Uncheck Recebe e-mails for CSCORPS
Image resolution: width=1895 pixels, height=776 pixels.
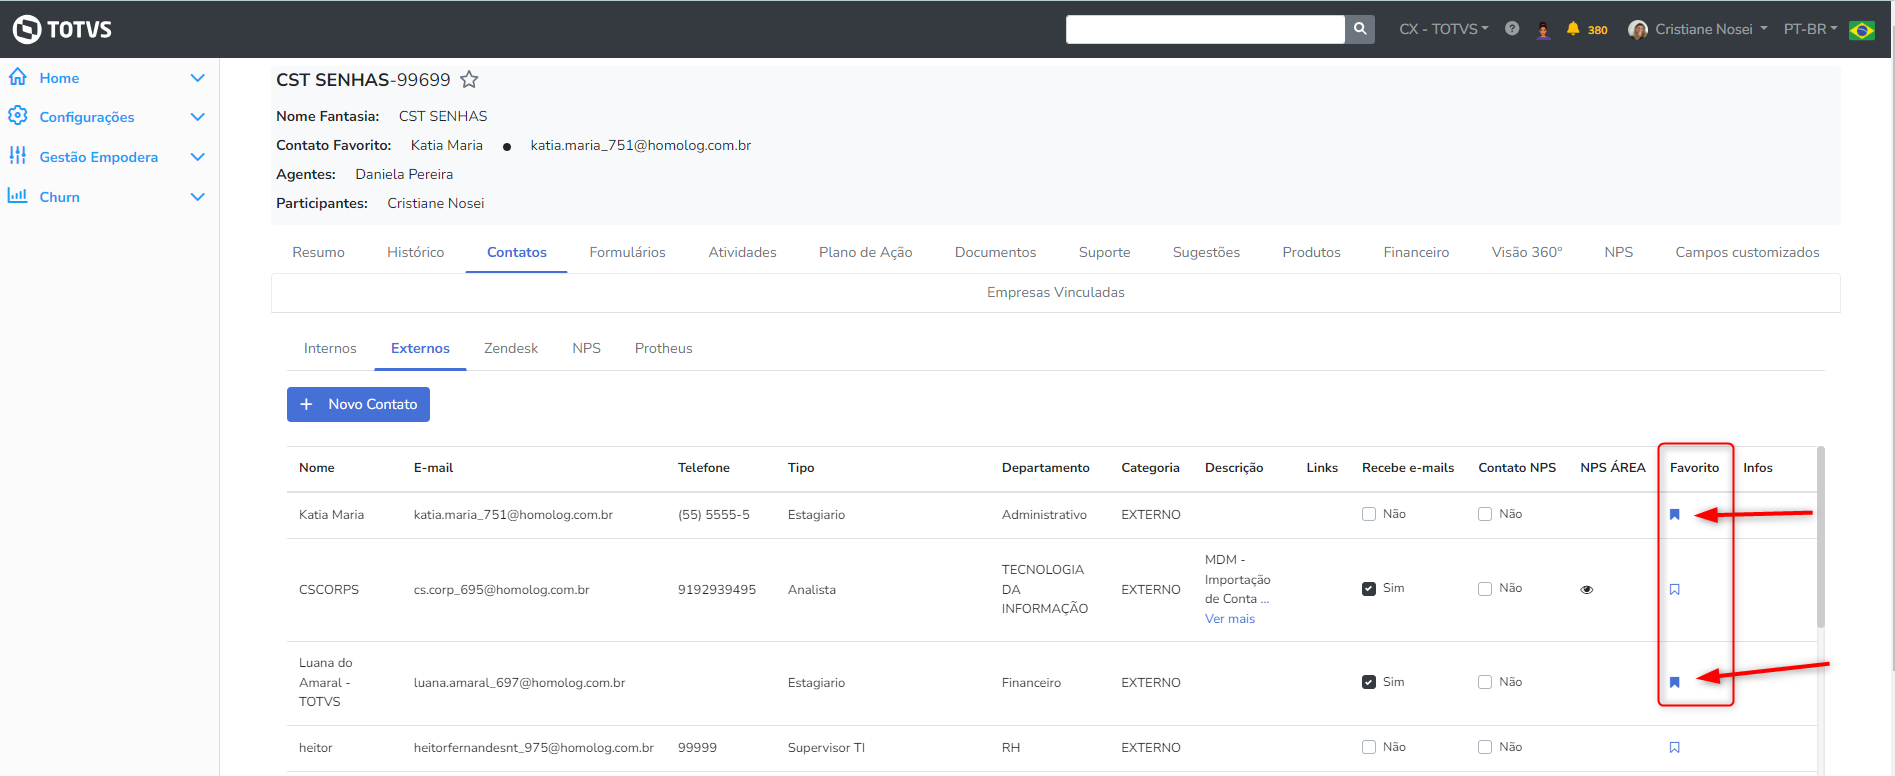(1368, 589)
